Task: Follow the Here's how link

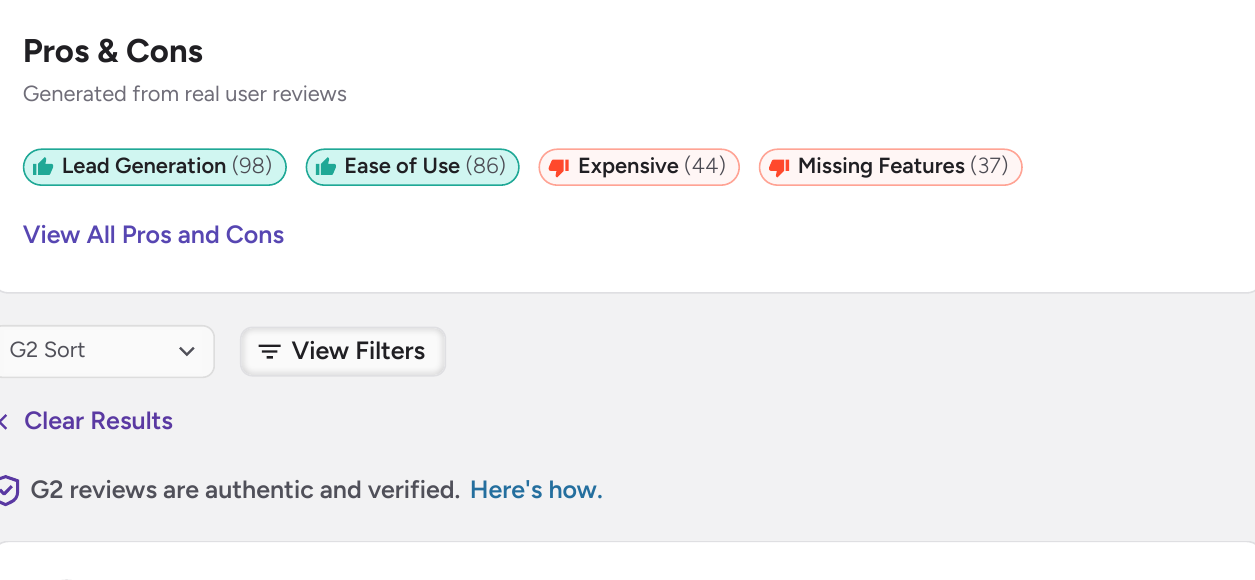Action: 536,490
